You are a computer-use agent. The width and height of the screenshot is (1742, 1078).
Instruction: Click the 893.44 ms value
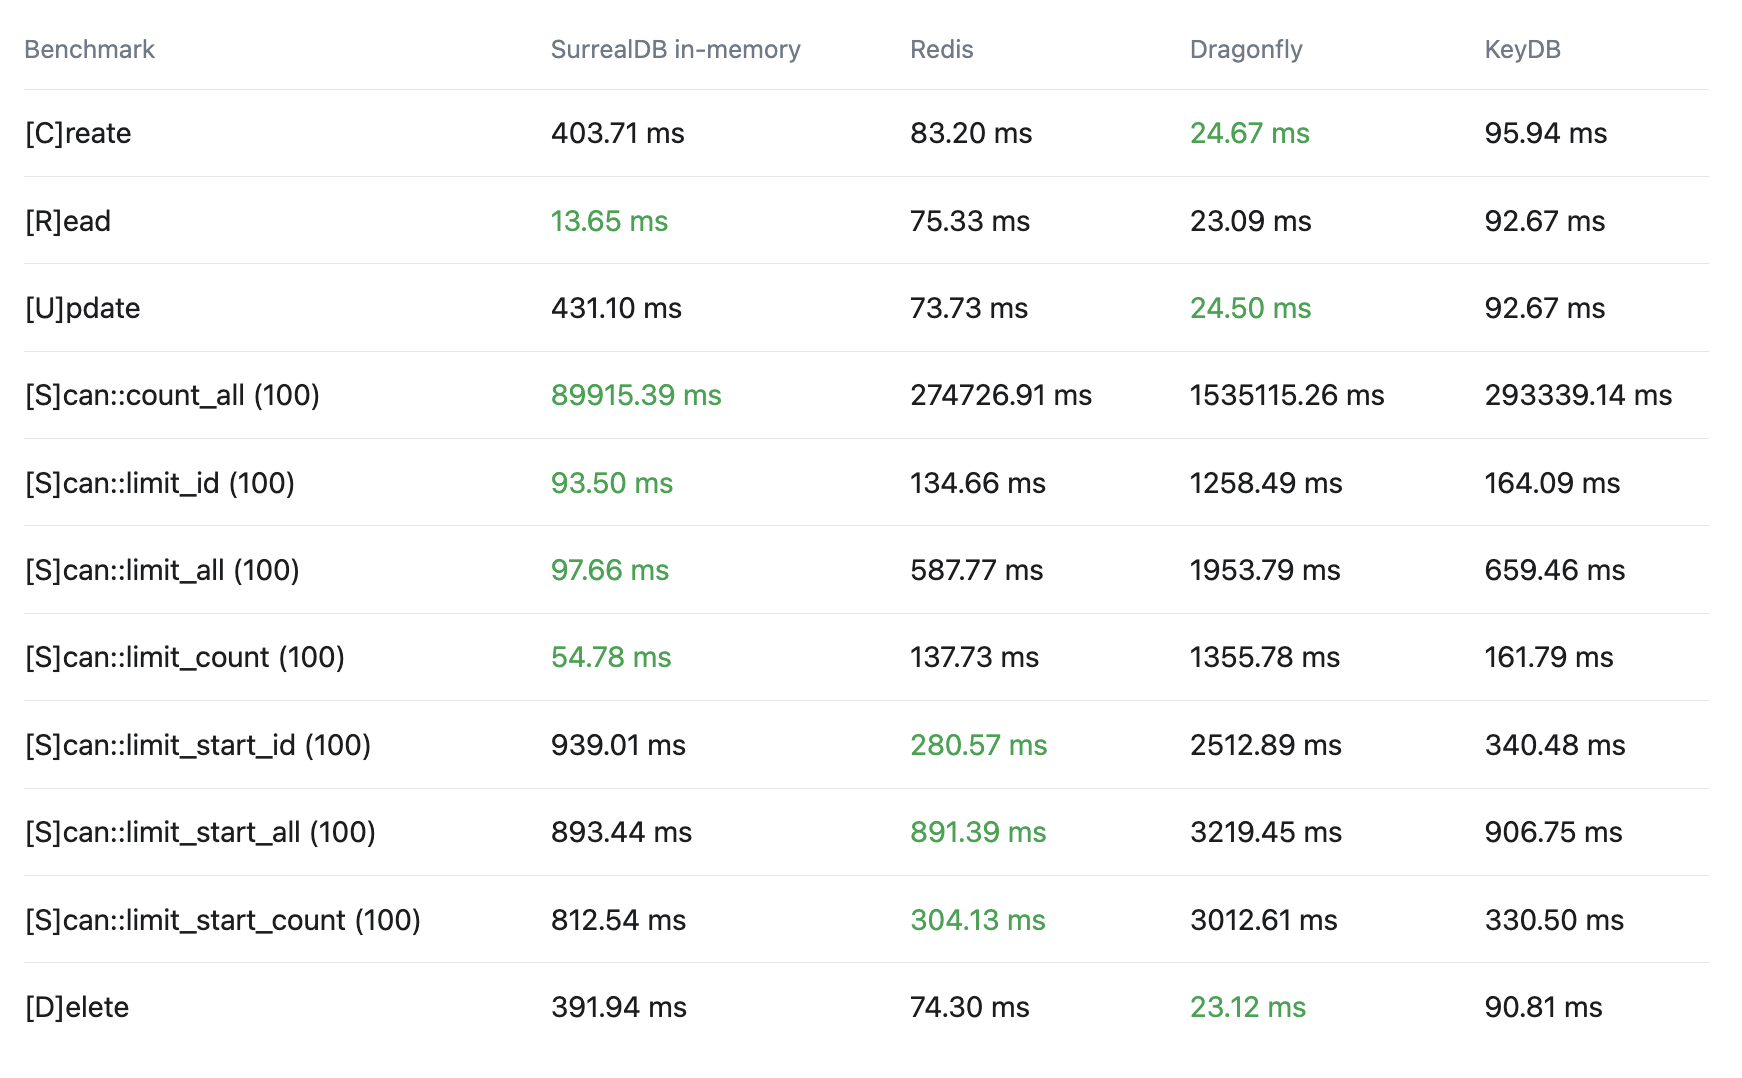(621, 832)
